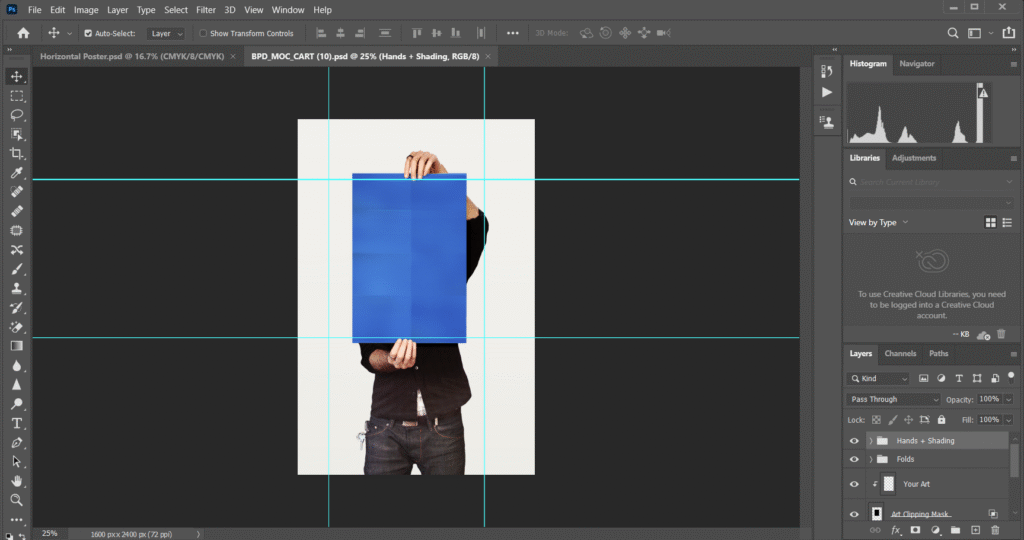
Task: Select the Crop tool
Action: coord(17,153)
